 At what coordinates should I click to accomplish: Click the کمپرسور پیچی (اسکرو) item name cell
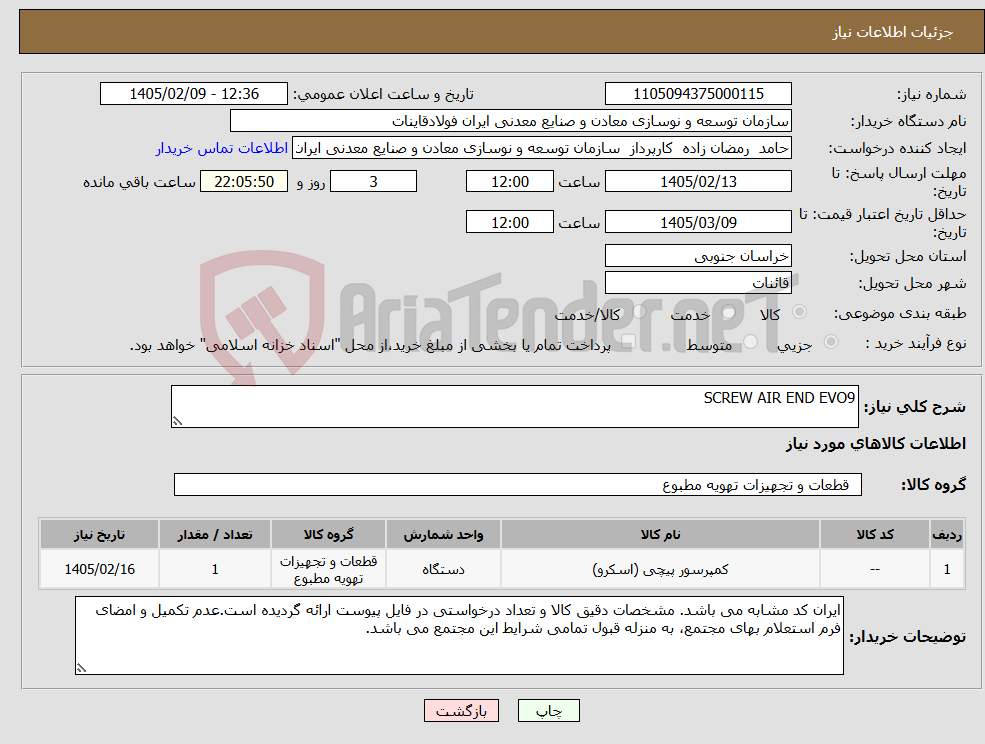point(660,569)
